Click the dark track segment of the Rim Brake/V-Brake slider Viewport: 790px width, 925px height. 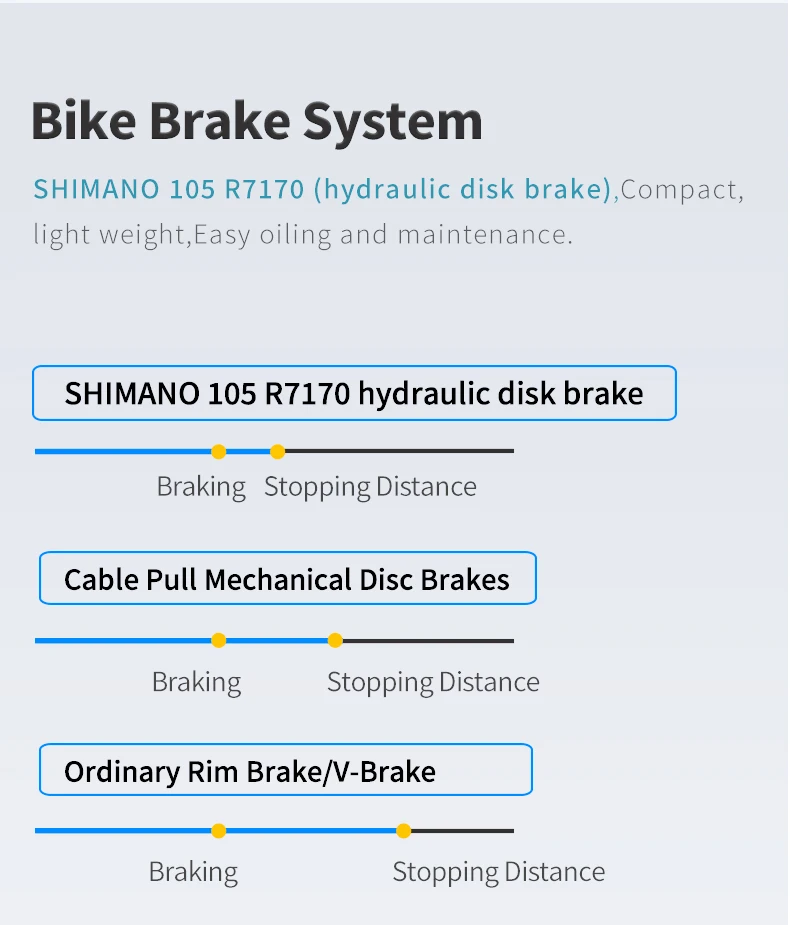click(x=462, y=830)
